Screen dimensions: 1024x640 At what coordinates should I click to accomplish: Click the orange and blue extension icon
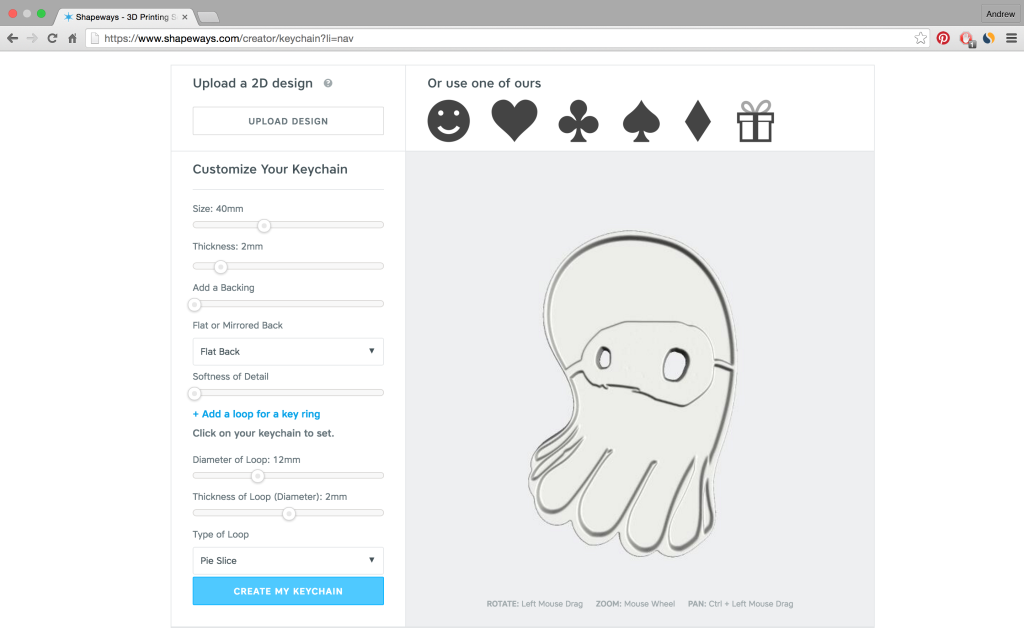coord(989,38)
